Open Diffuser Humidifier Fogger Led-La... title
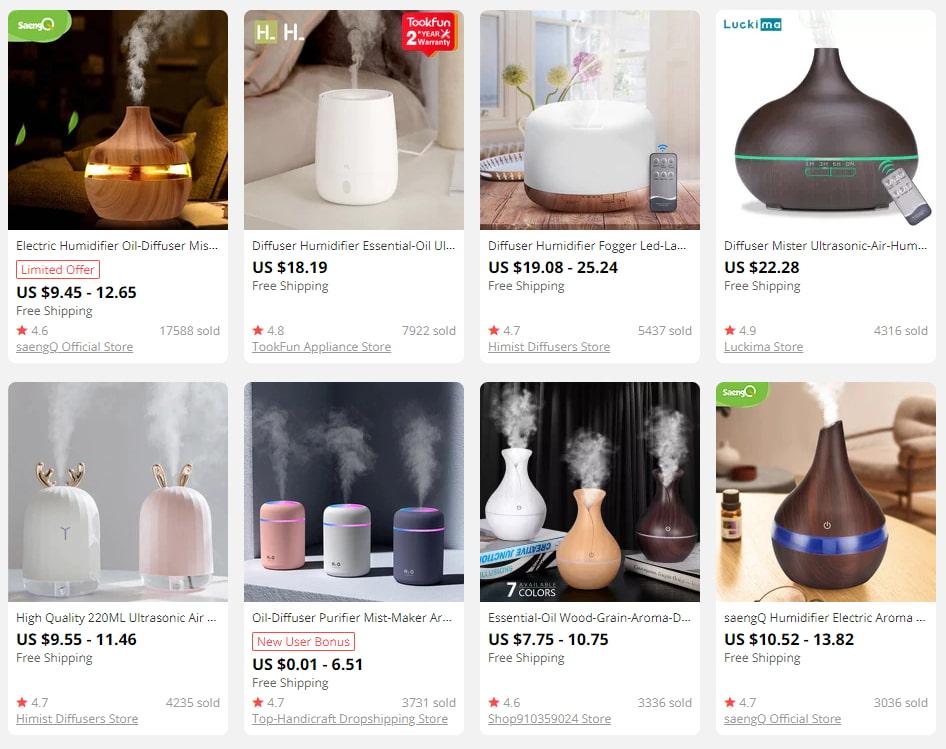The width and height of the screenshot is (946, 749). click(x=587, y=246)
